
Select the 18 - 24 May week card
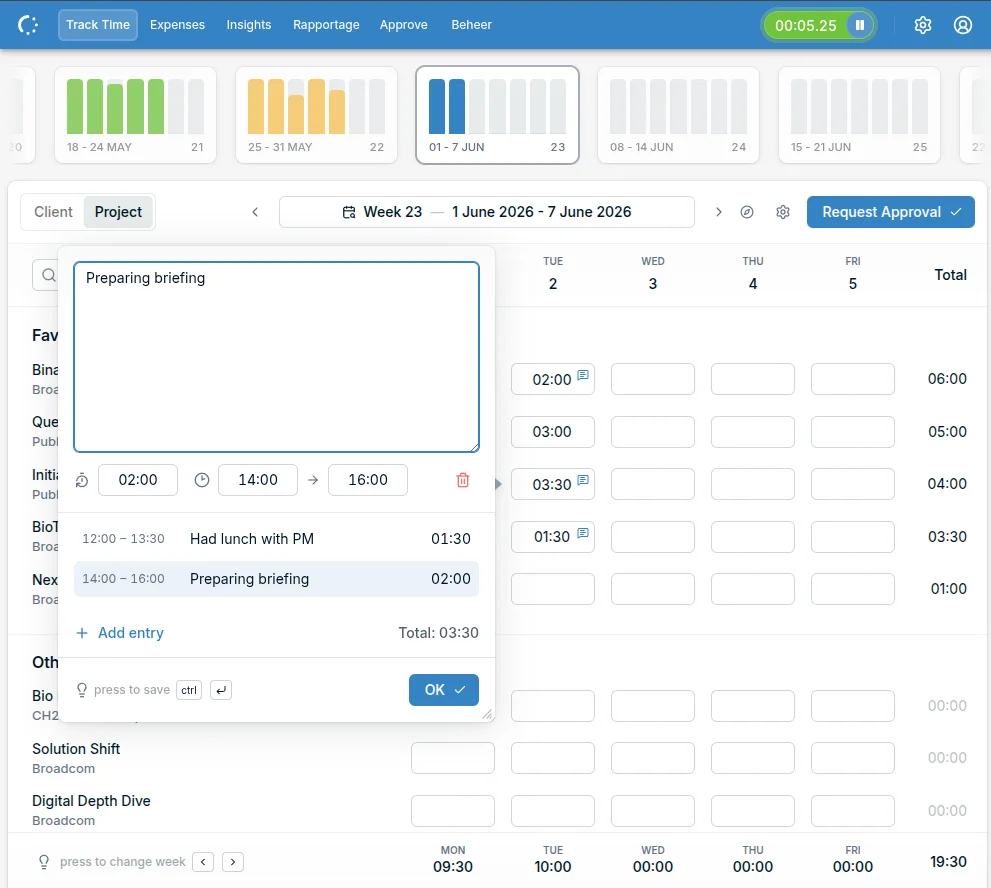135,115
